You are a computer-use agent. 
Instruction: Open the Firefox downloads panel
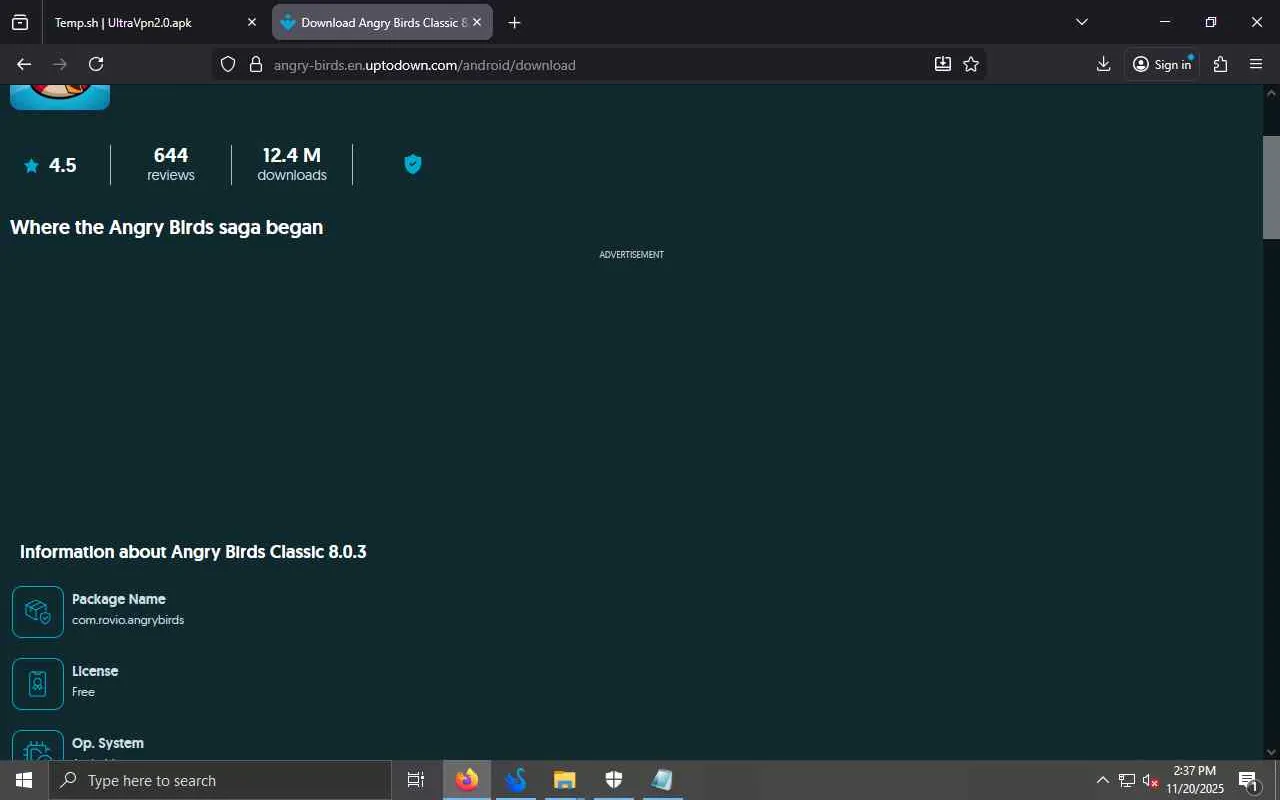click(x=1103, y=64)
